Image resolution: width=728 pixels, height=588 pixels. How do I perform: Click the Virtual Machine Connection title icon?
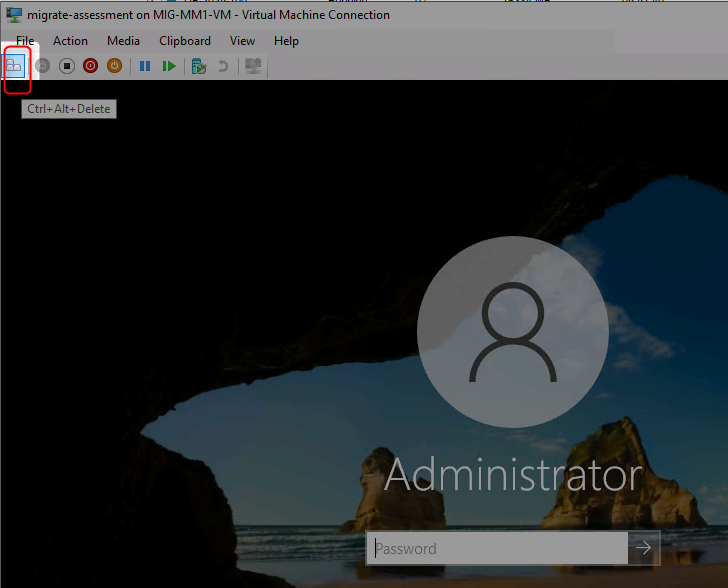[14, 14]
